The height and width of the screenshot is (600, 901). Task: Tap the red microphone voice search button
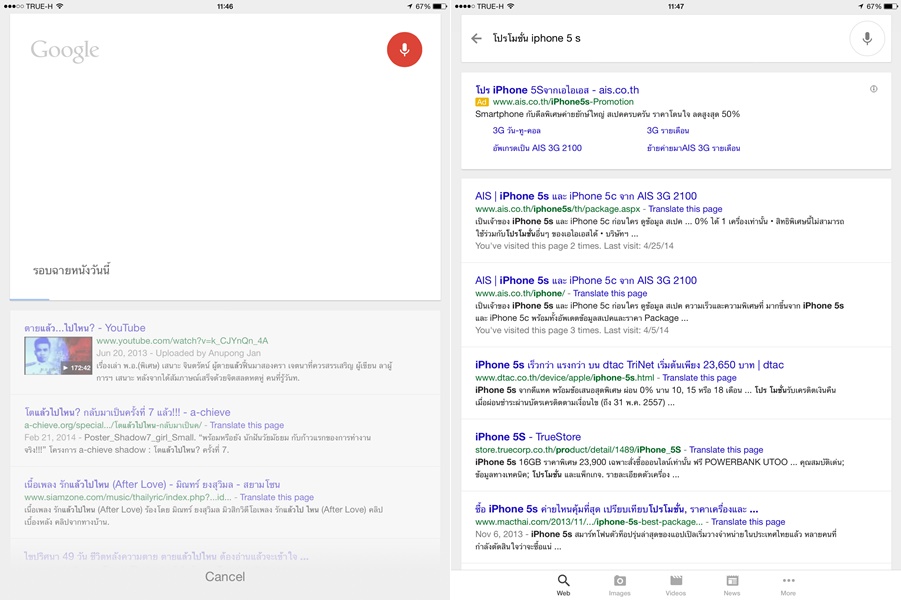tap(404, 49)
